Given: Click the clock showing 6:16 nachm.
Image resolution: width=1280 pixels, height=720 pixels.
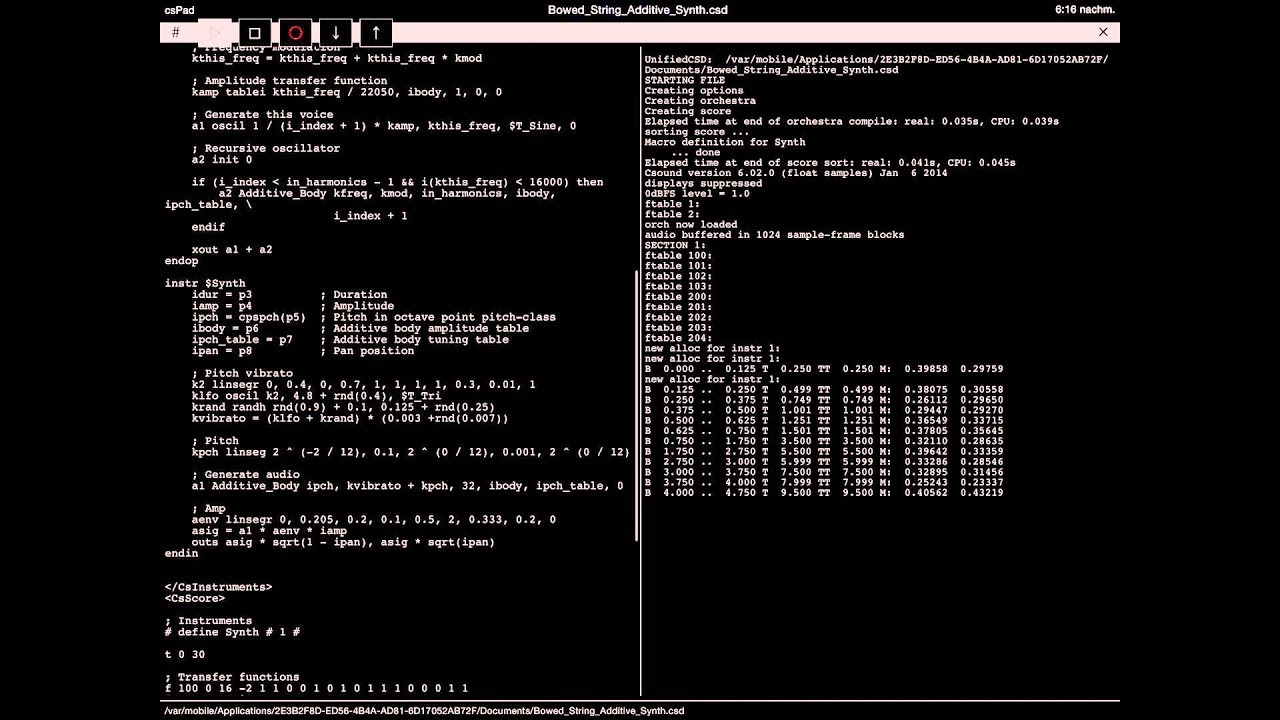Looking at the screenshot, I should tap(1084, 10).
